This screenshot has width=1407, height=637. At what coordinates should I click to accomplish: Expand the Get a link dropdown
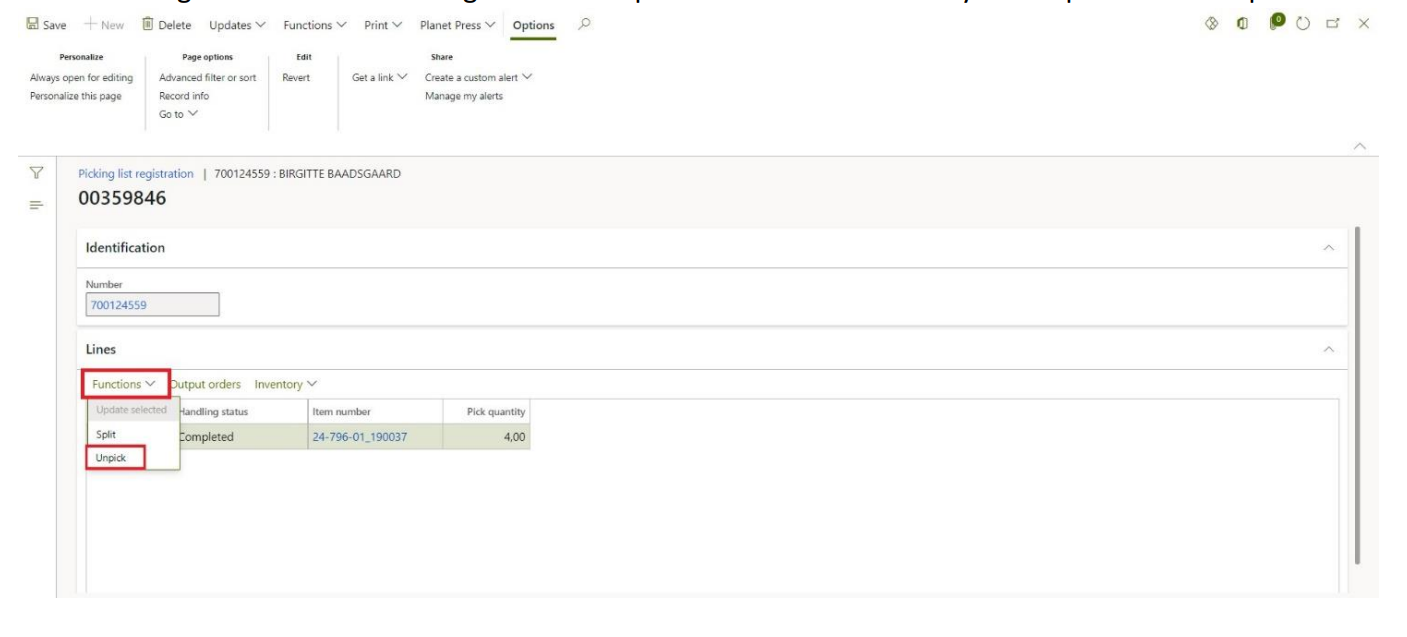click(x=379, y=78)
